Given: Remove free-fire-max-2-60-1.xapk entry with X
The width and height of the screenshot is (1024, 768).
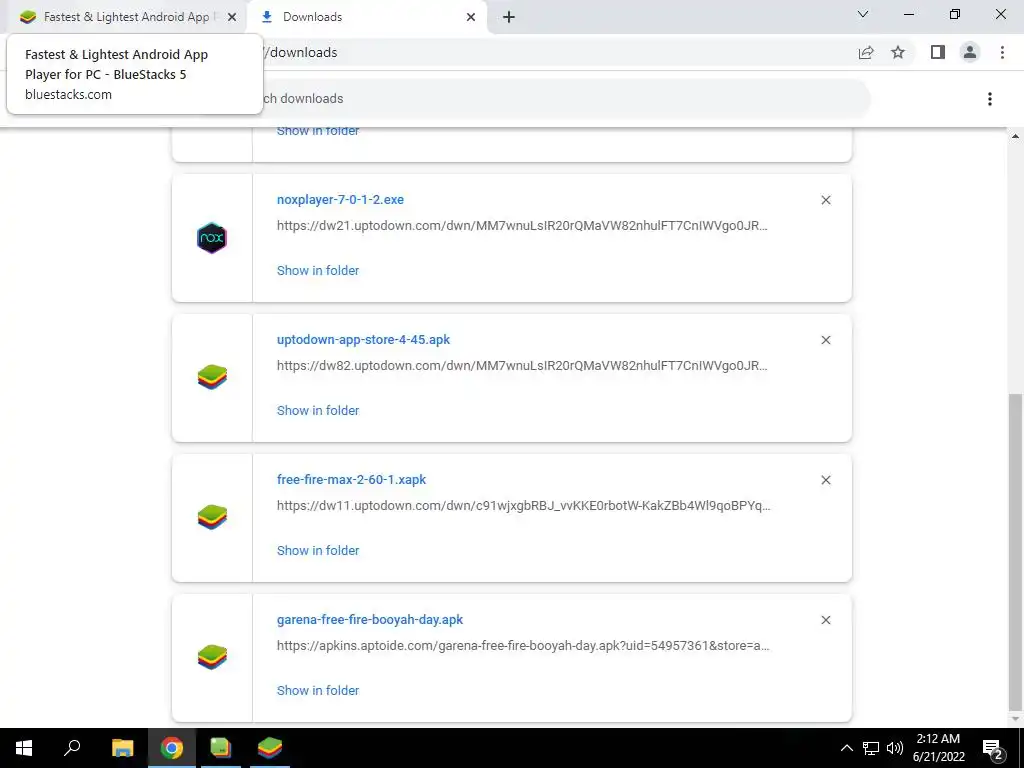Looking at the screenshot, I should 825,480.
